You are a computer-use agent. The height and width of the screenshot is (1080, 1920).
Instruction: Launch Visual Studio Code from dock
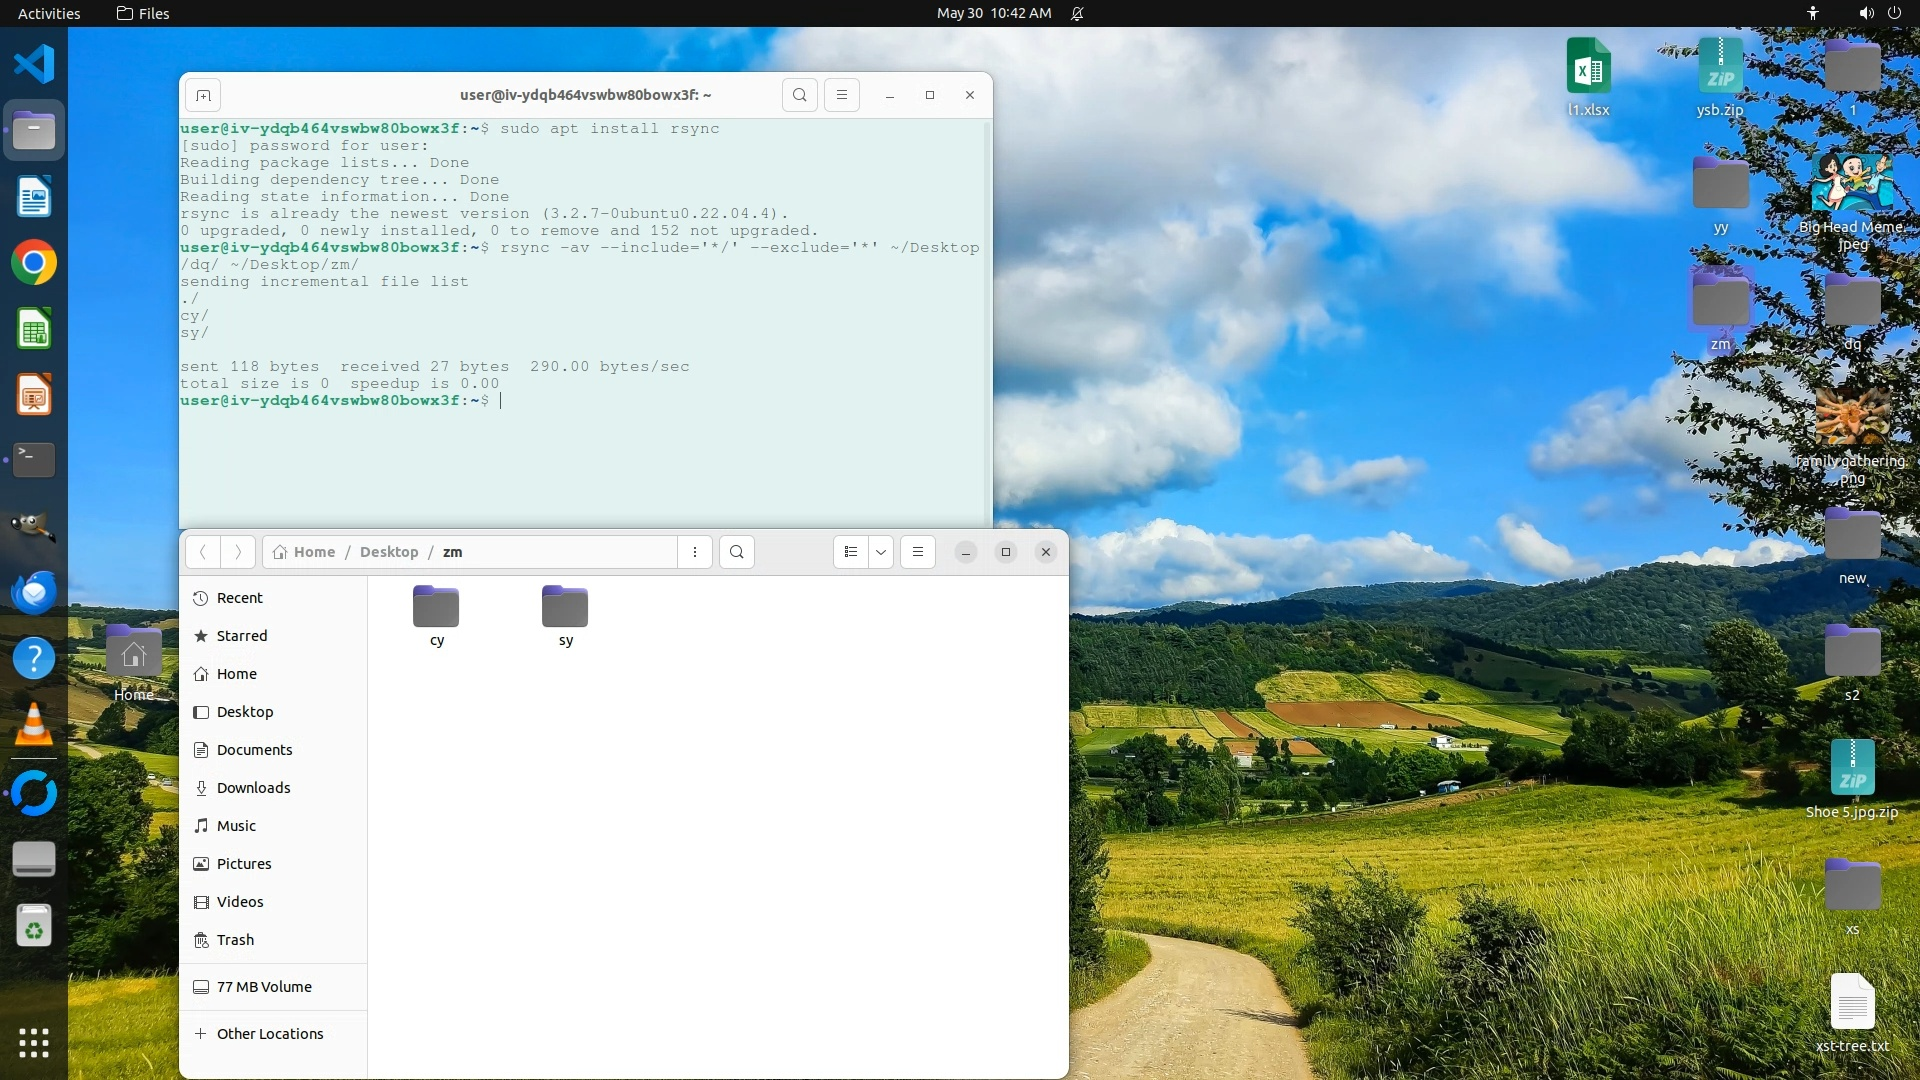(x=34, y=64)
